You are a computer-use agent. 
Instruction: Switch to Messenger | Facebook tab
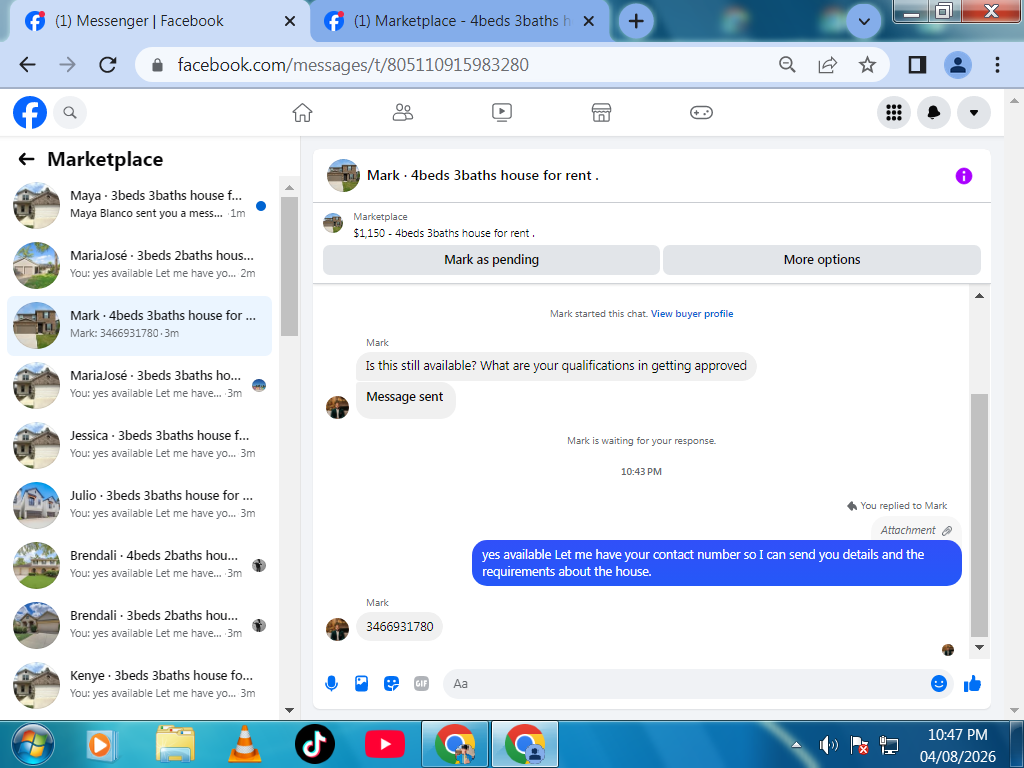(139, 21)
